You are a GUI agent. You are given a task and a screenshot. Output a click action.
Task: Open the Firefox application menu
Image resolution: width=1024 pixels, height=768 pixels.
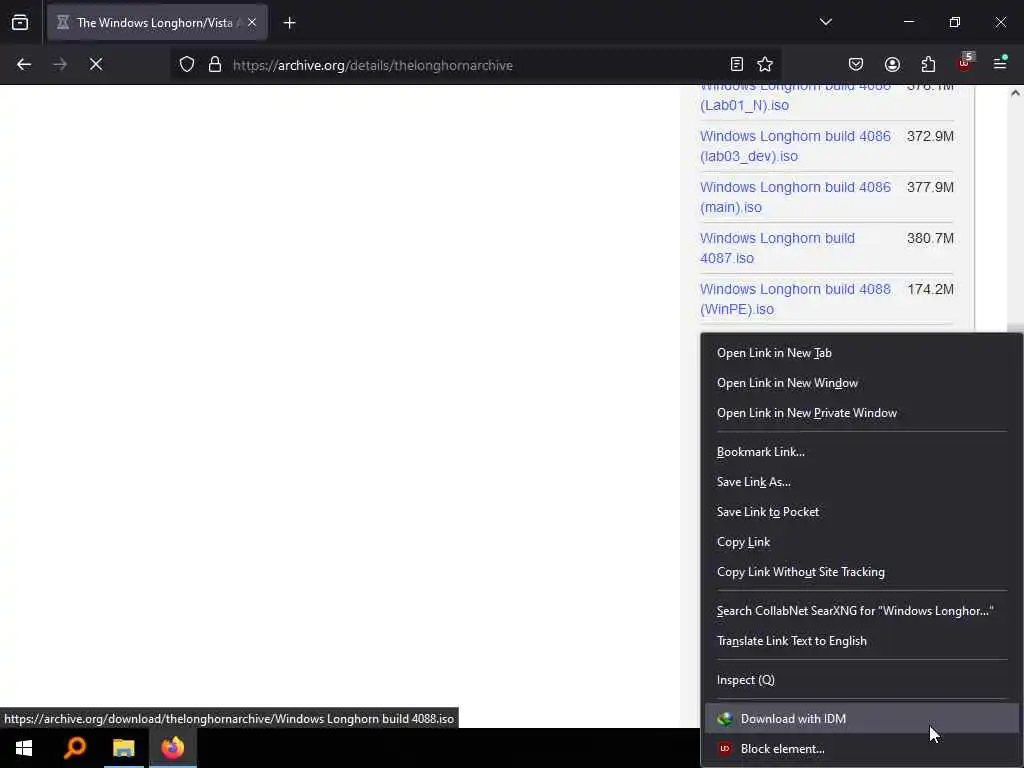click(1000, 63)
